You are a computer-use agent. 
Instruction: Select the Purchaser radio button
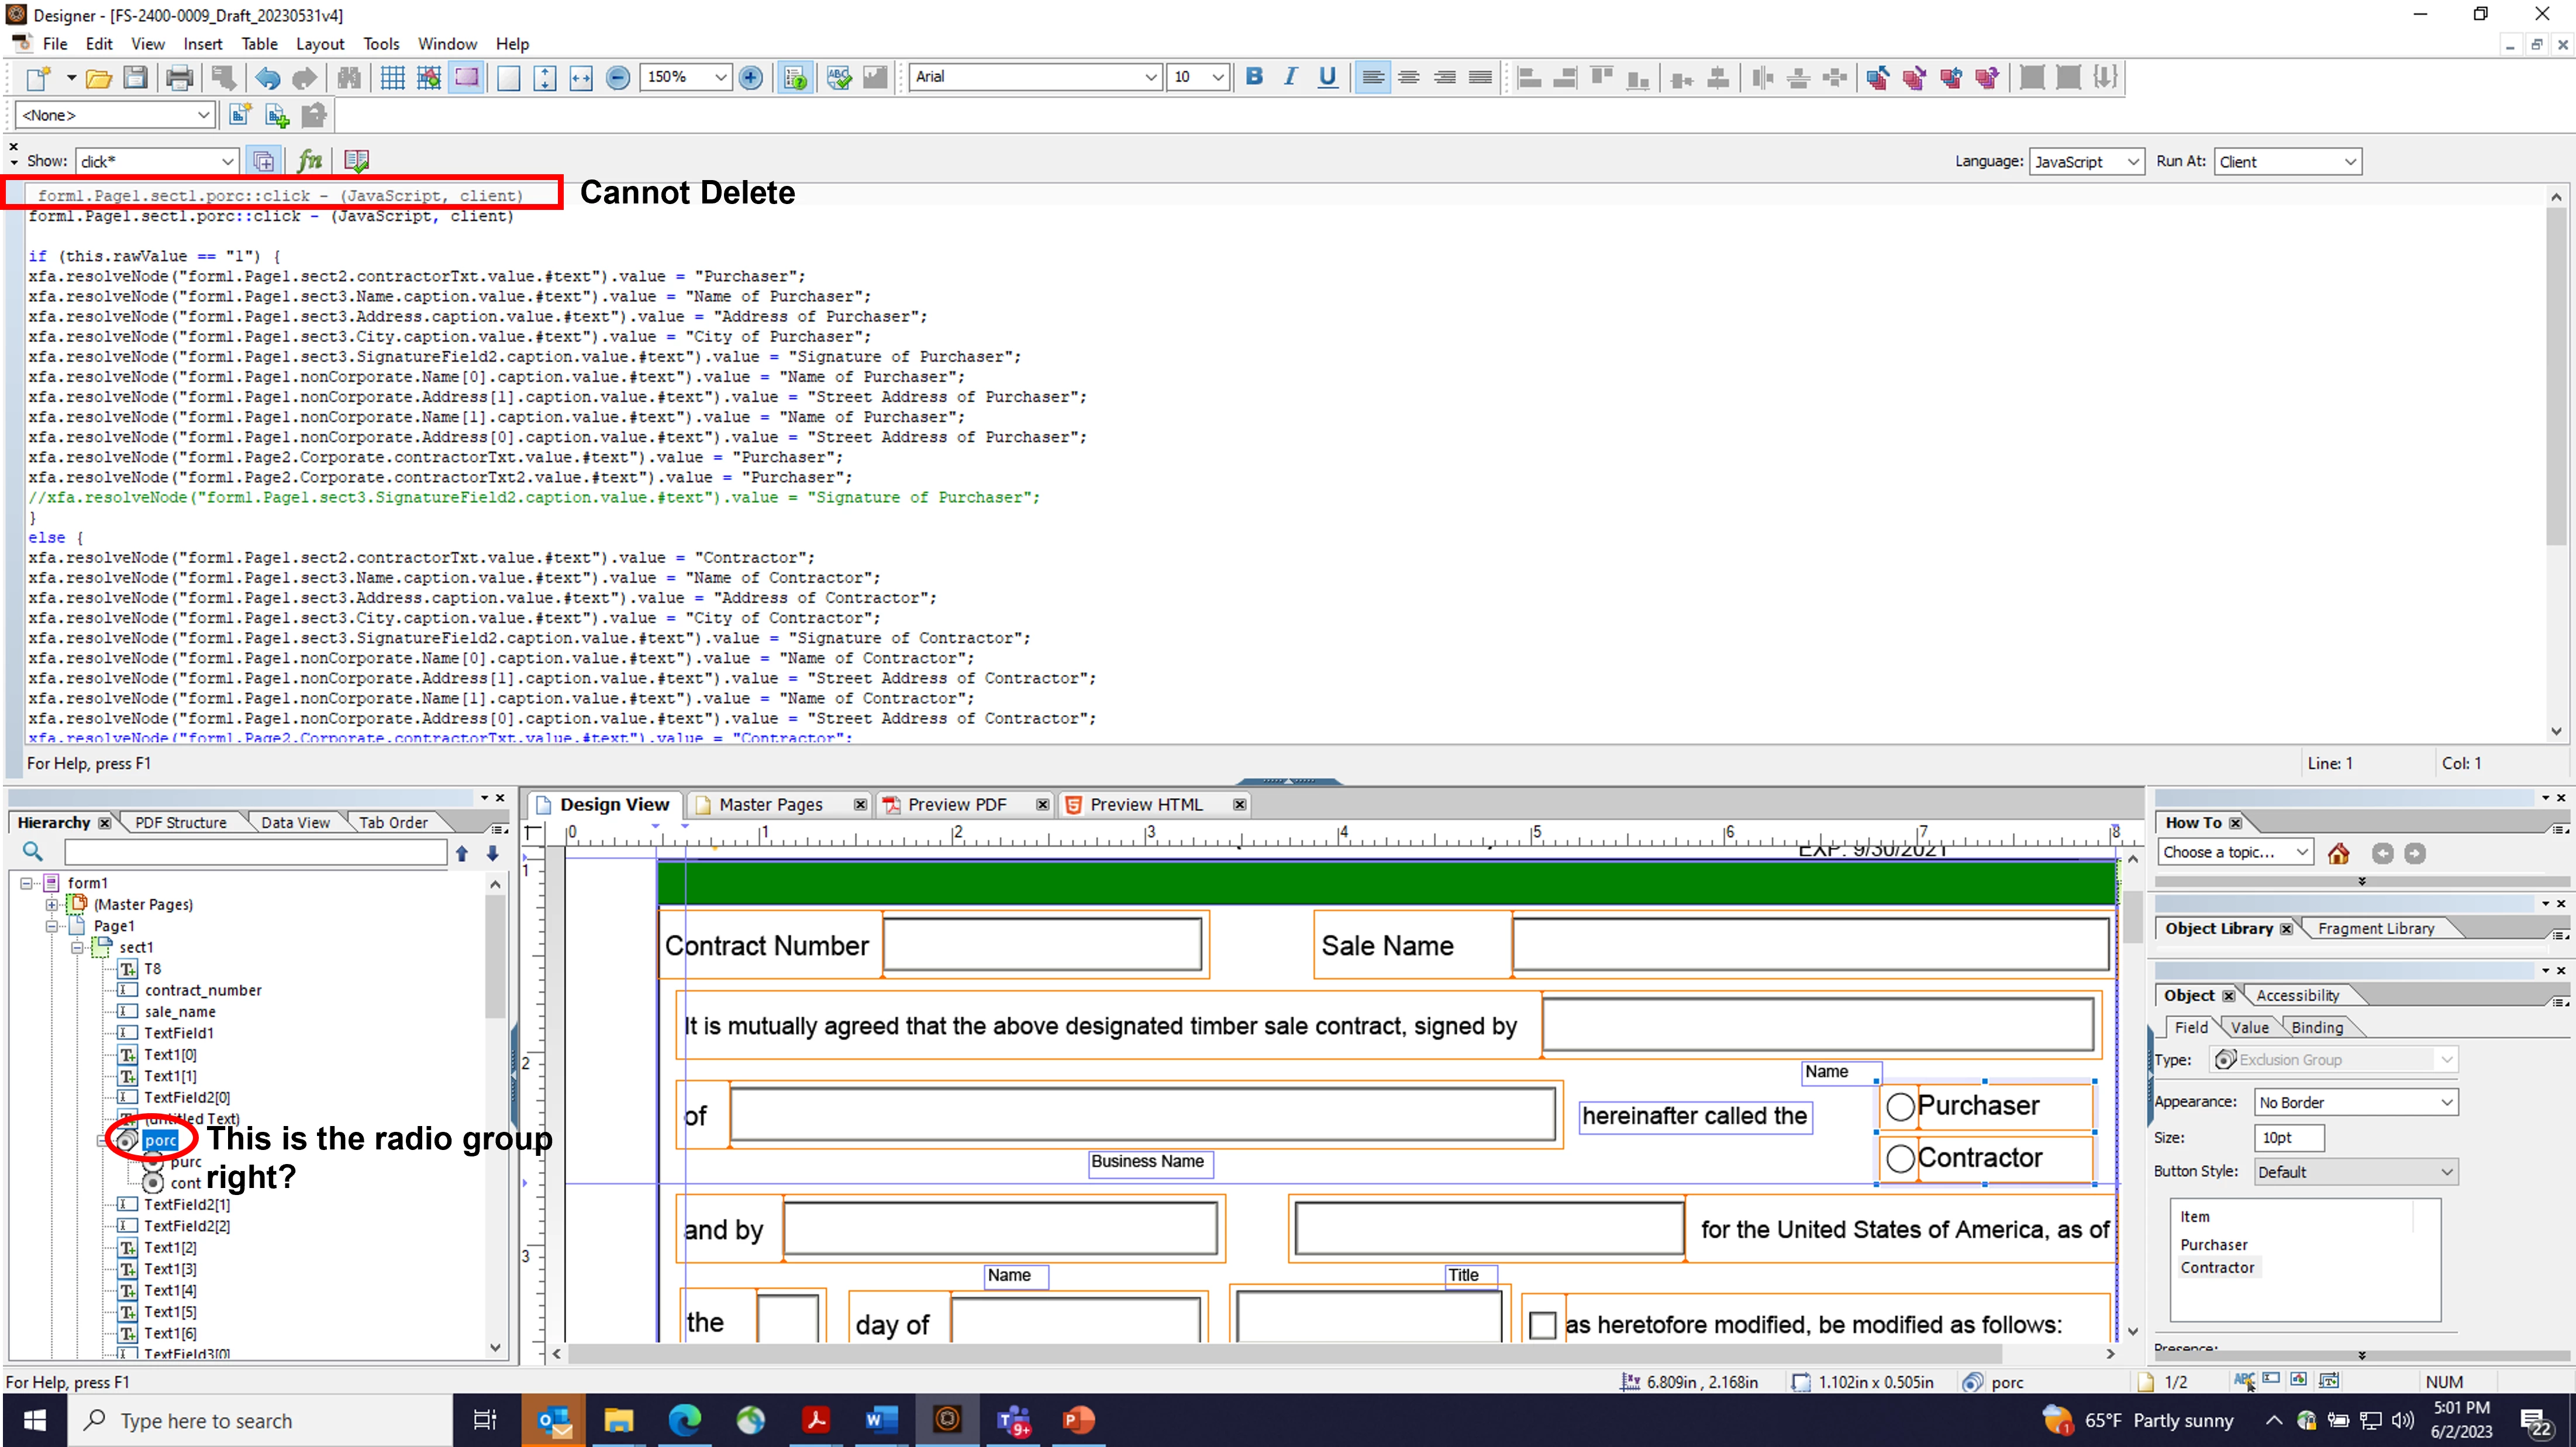pos(1900,1106)
